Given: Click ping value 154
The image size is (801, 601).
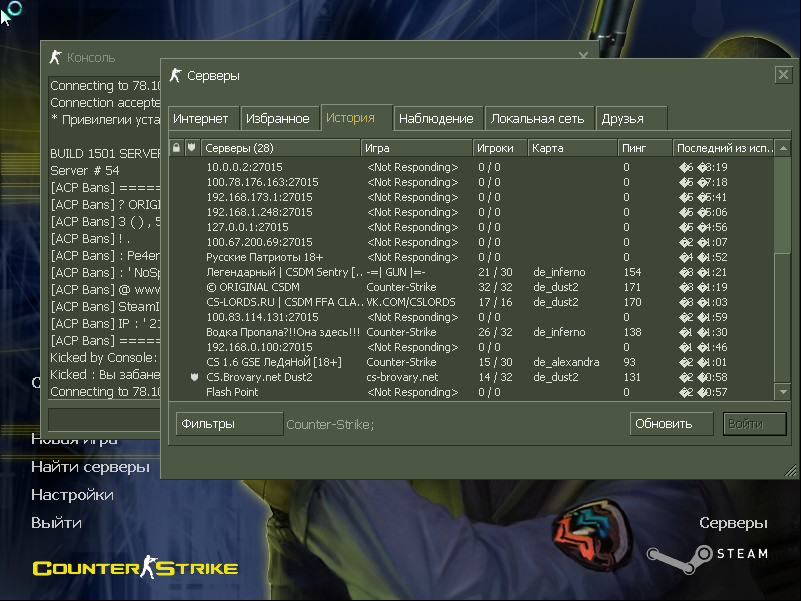Looking at the screenshot, I should pyautogui.click(x=632, y=272).
